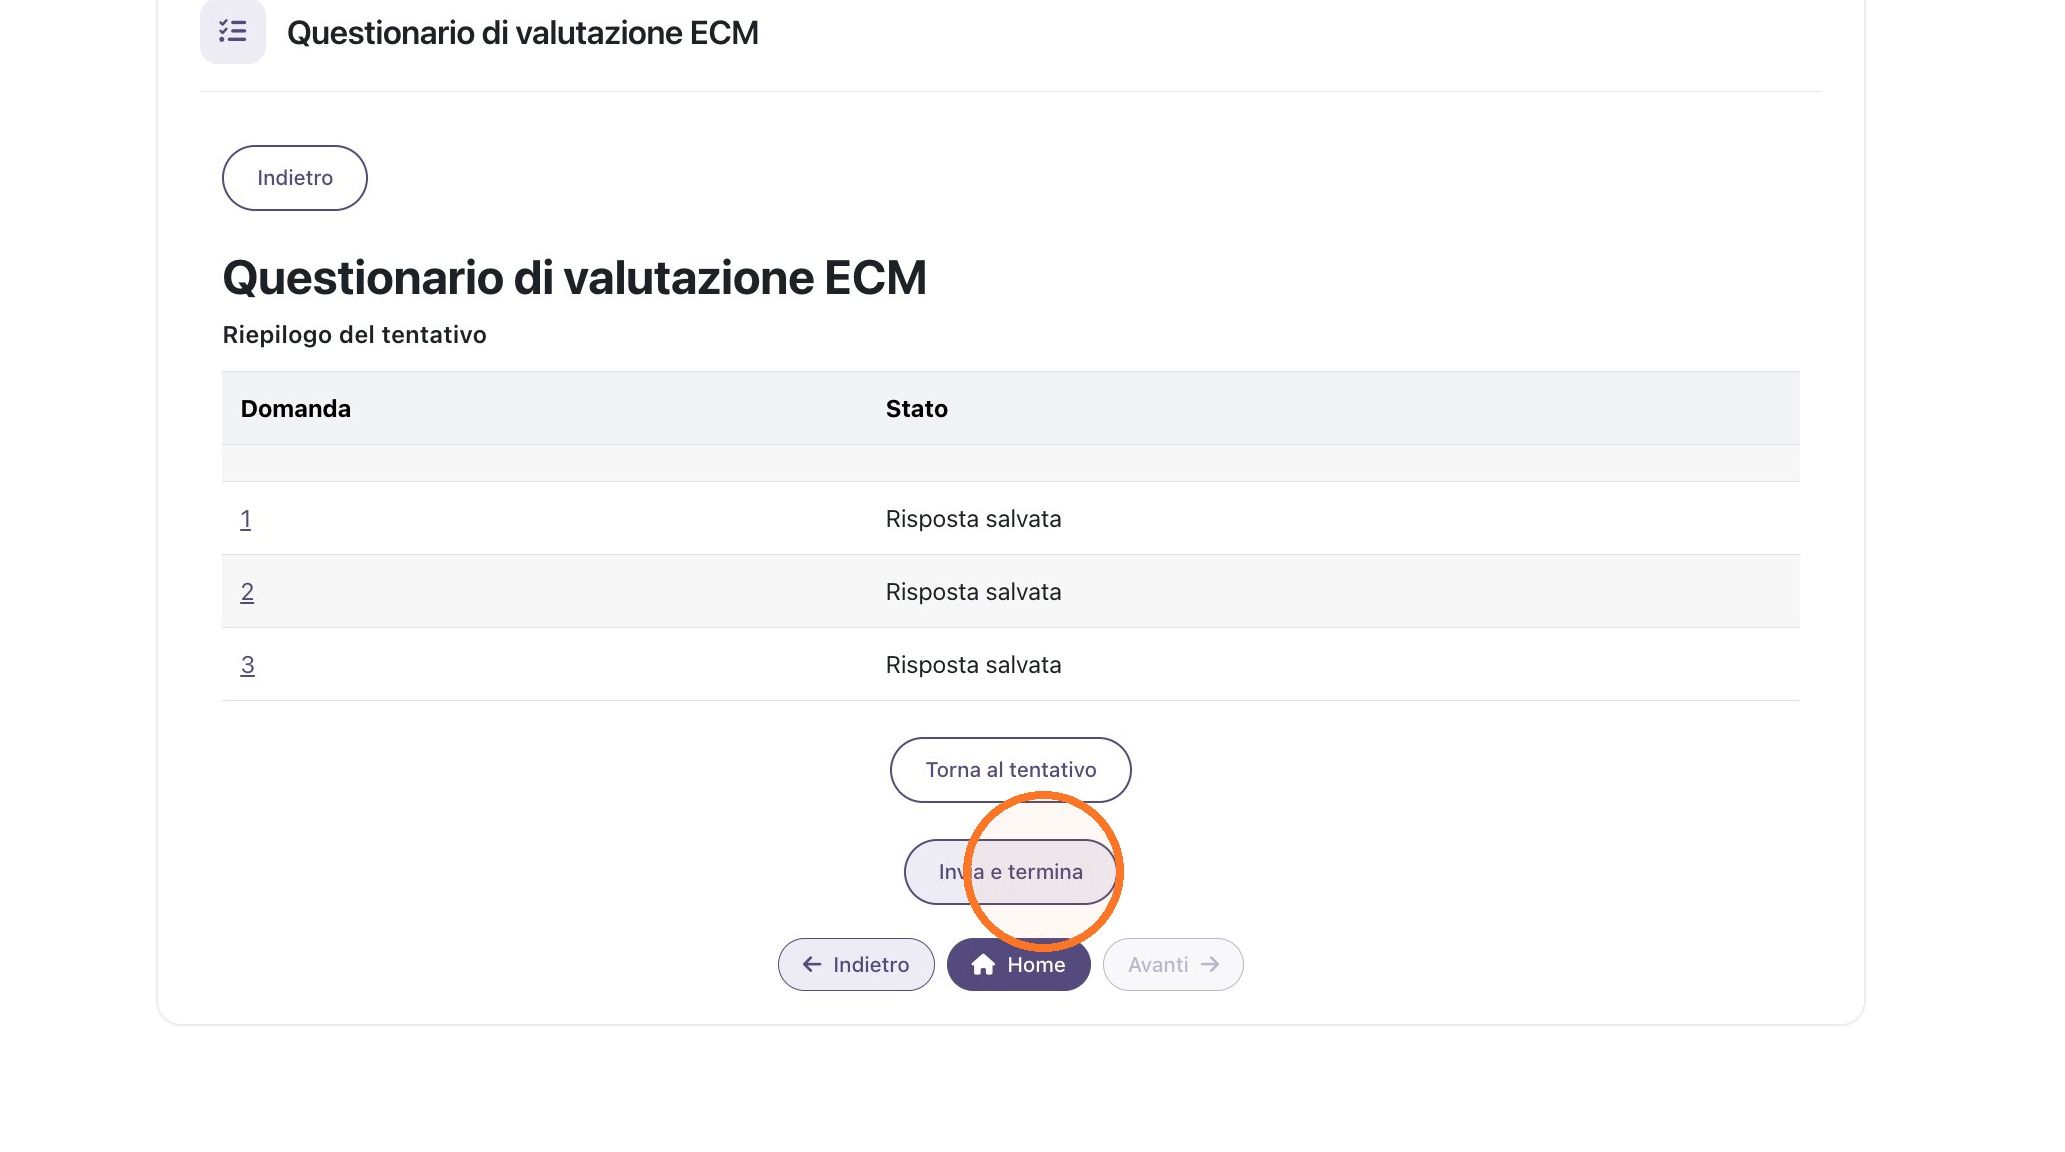Click the large Questionario di valutazione ECM heading
Viewport: 2065px width, 1152px height.
click(x=575, y=277)
